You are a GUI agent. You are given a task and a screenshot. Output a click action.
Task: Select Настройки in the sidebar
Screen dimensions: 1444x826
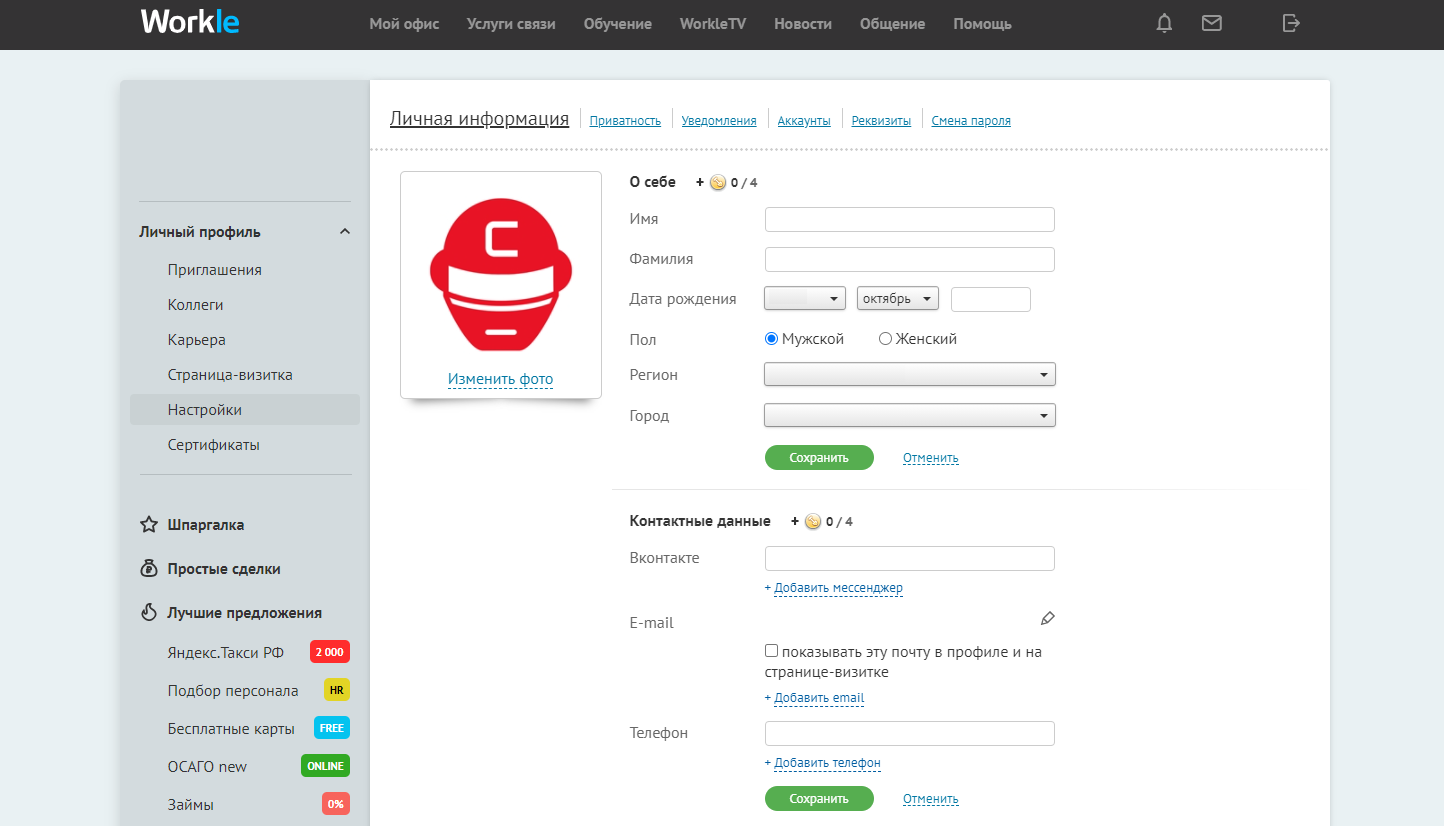245,410
